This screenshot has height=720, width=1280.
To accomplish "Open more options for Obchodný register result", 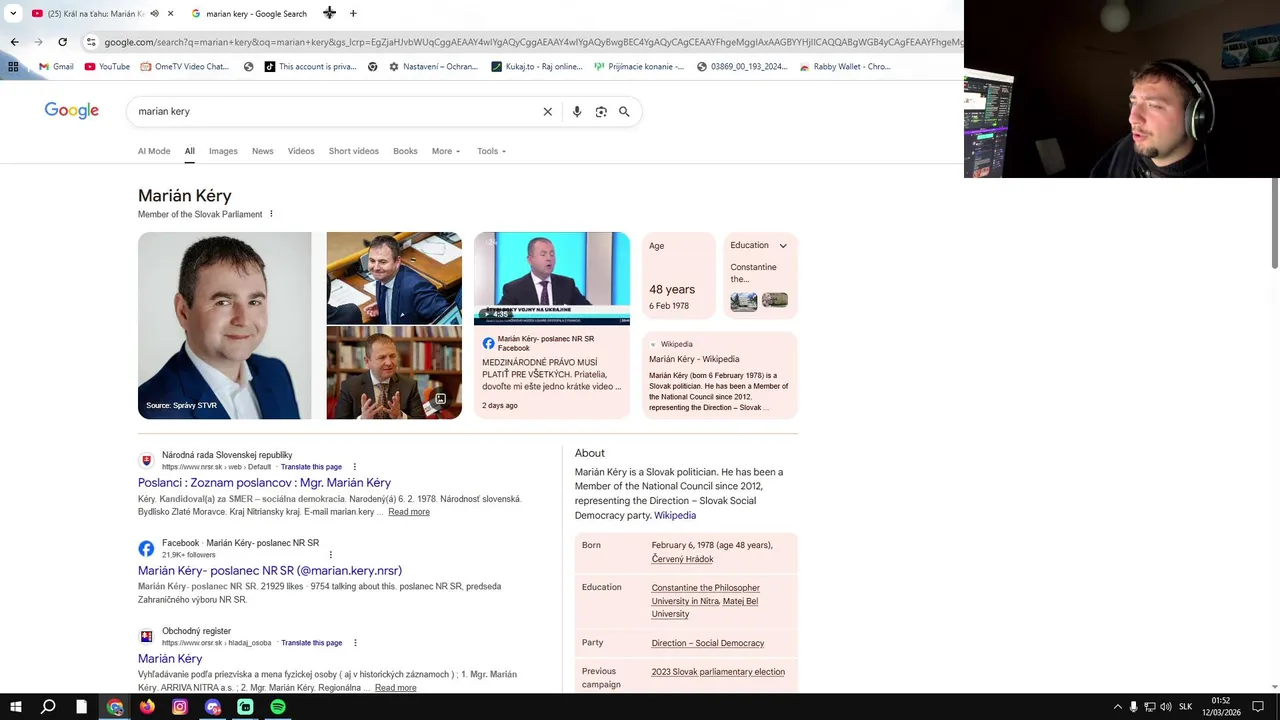I will point(355,643).
